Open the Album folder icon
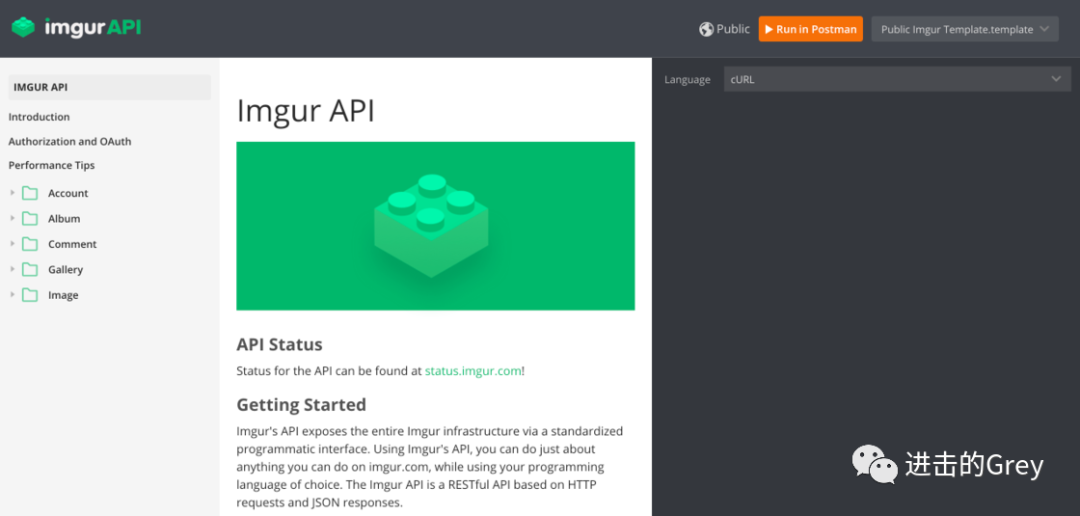The image size is (1080, 516). (30, 218)
